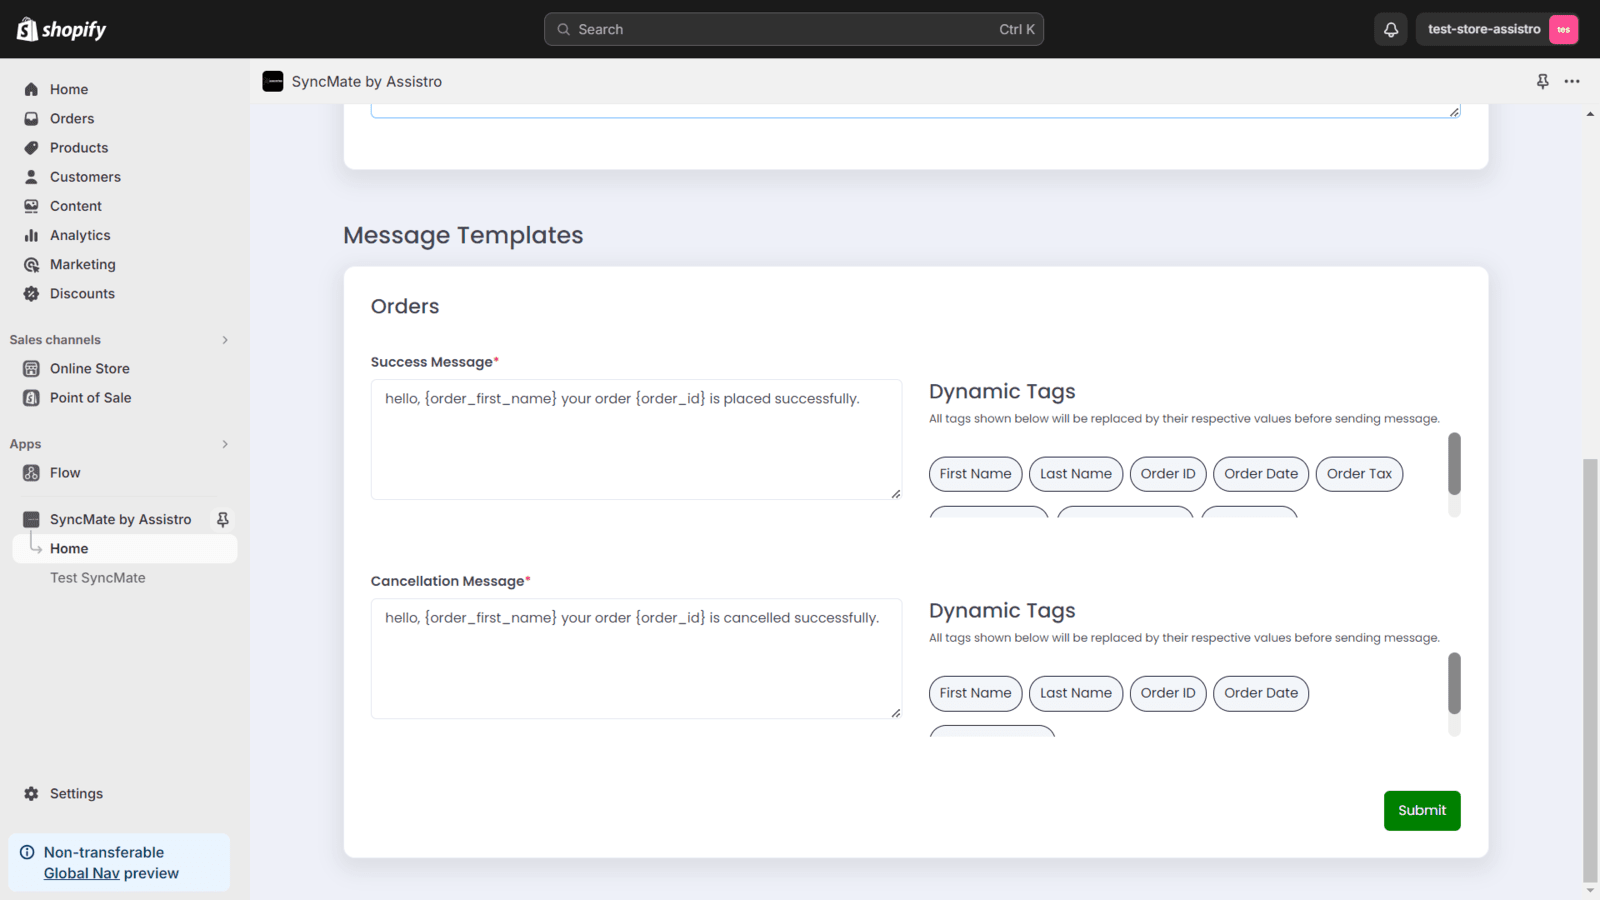Open Orders from the sidebar
Screen dimensions: 1600x900
[x=70, y=118]
